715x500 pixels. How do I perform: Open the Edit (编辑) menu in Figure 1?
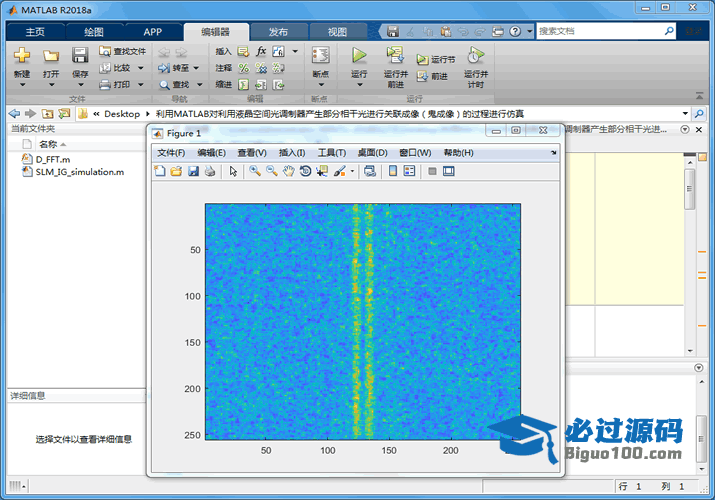coord(211,153)
